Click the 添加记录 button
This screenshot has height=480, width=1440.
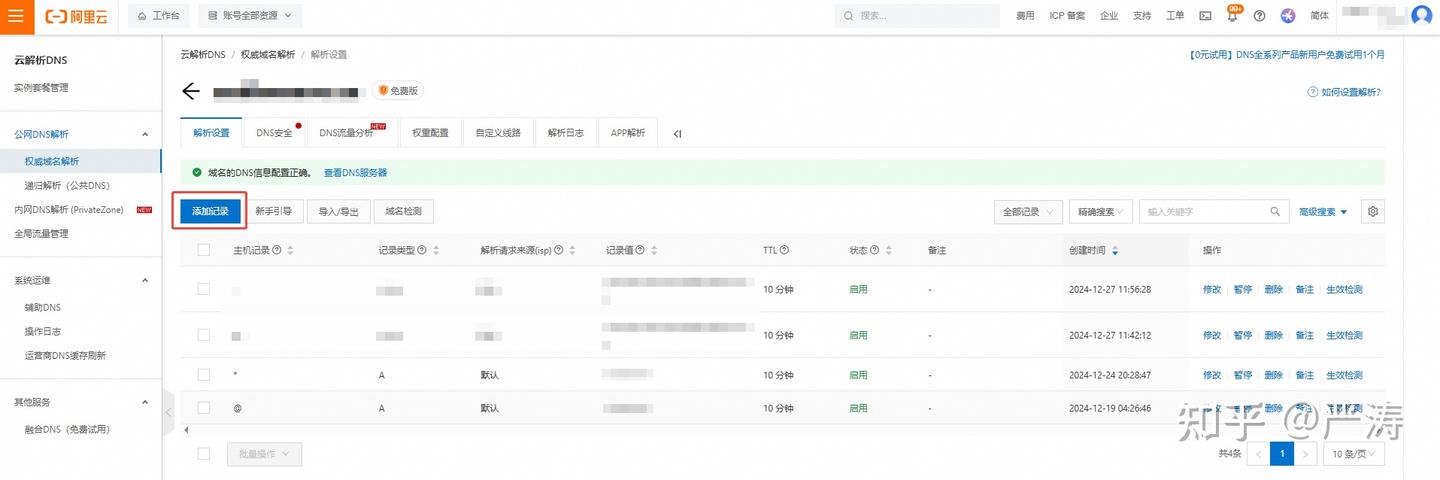(210, 212)
